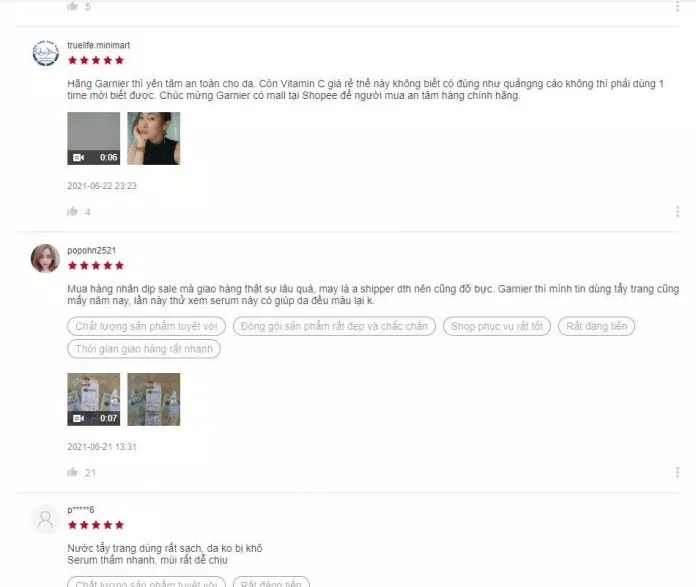Viewport: 696px width, 587px height.
Task: Click the anonymous p*****6 user avatar
Action: [45, 519]
